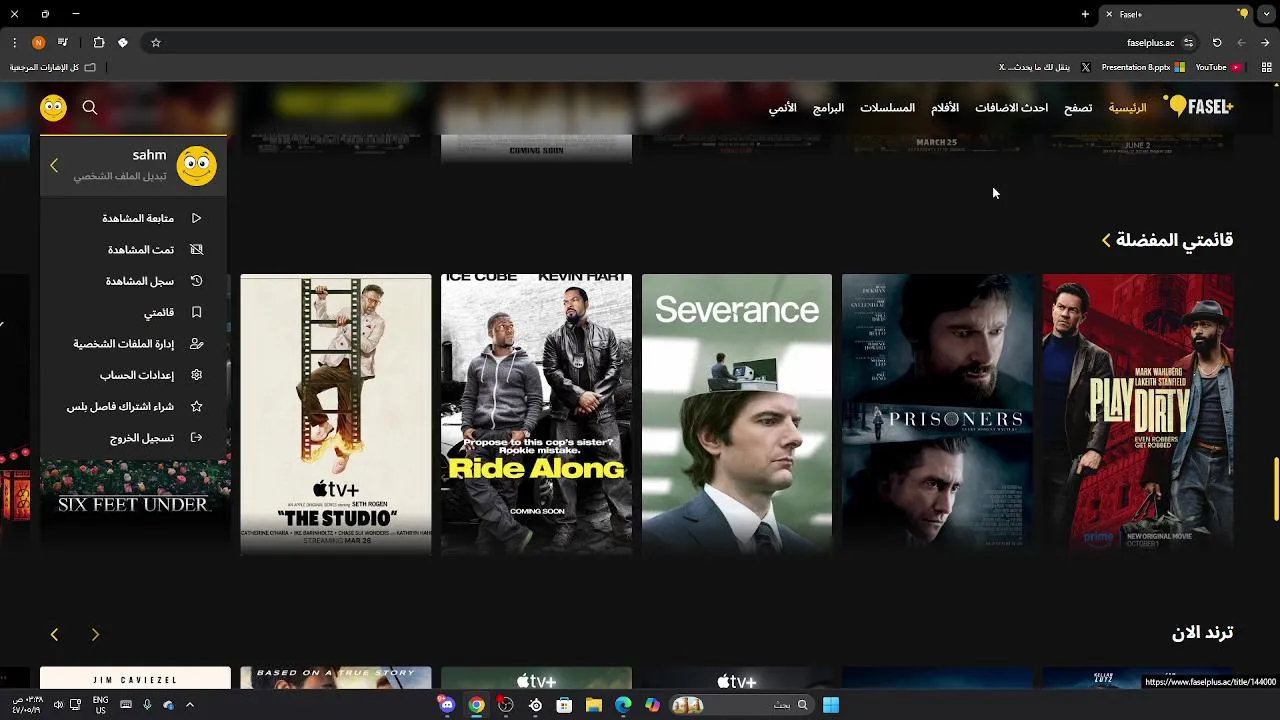Click the gear icon beside إعدادات الحساب

click(x=196, y=375)
